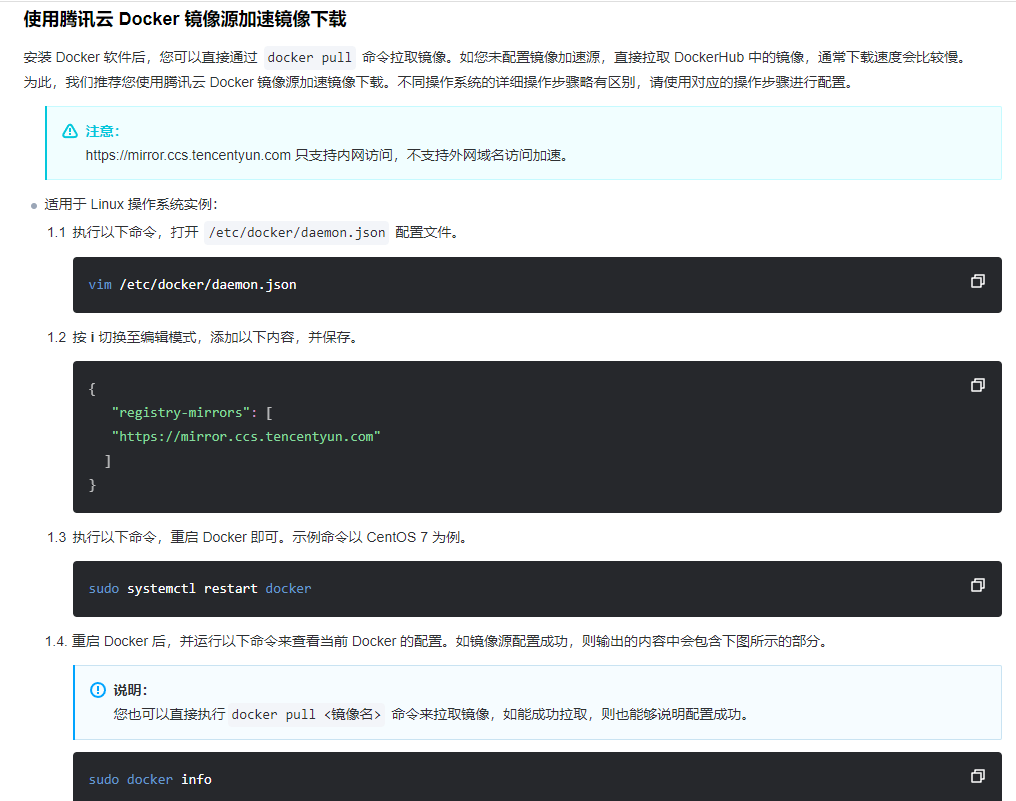
Task: Click the inline code /etc/docker/daemon.json in step 1.1
Action: pos(297,233)
